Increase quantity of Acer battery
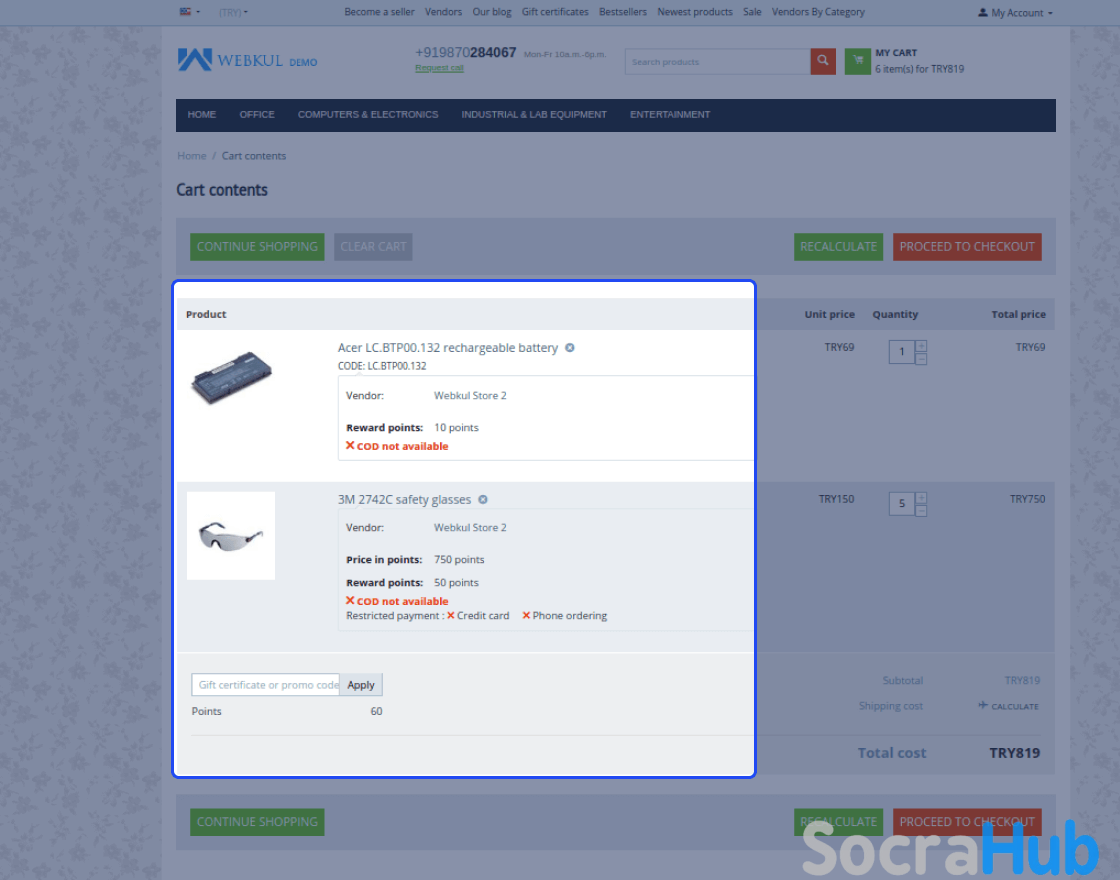Viewport: 1120px width, 880px height. click(x=921, y=346)
